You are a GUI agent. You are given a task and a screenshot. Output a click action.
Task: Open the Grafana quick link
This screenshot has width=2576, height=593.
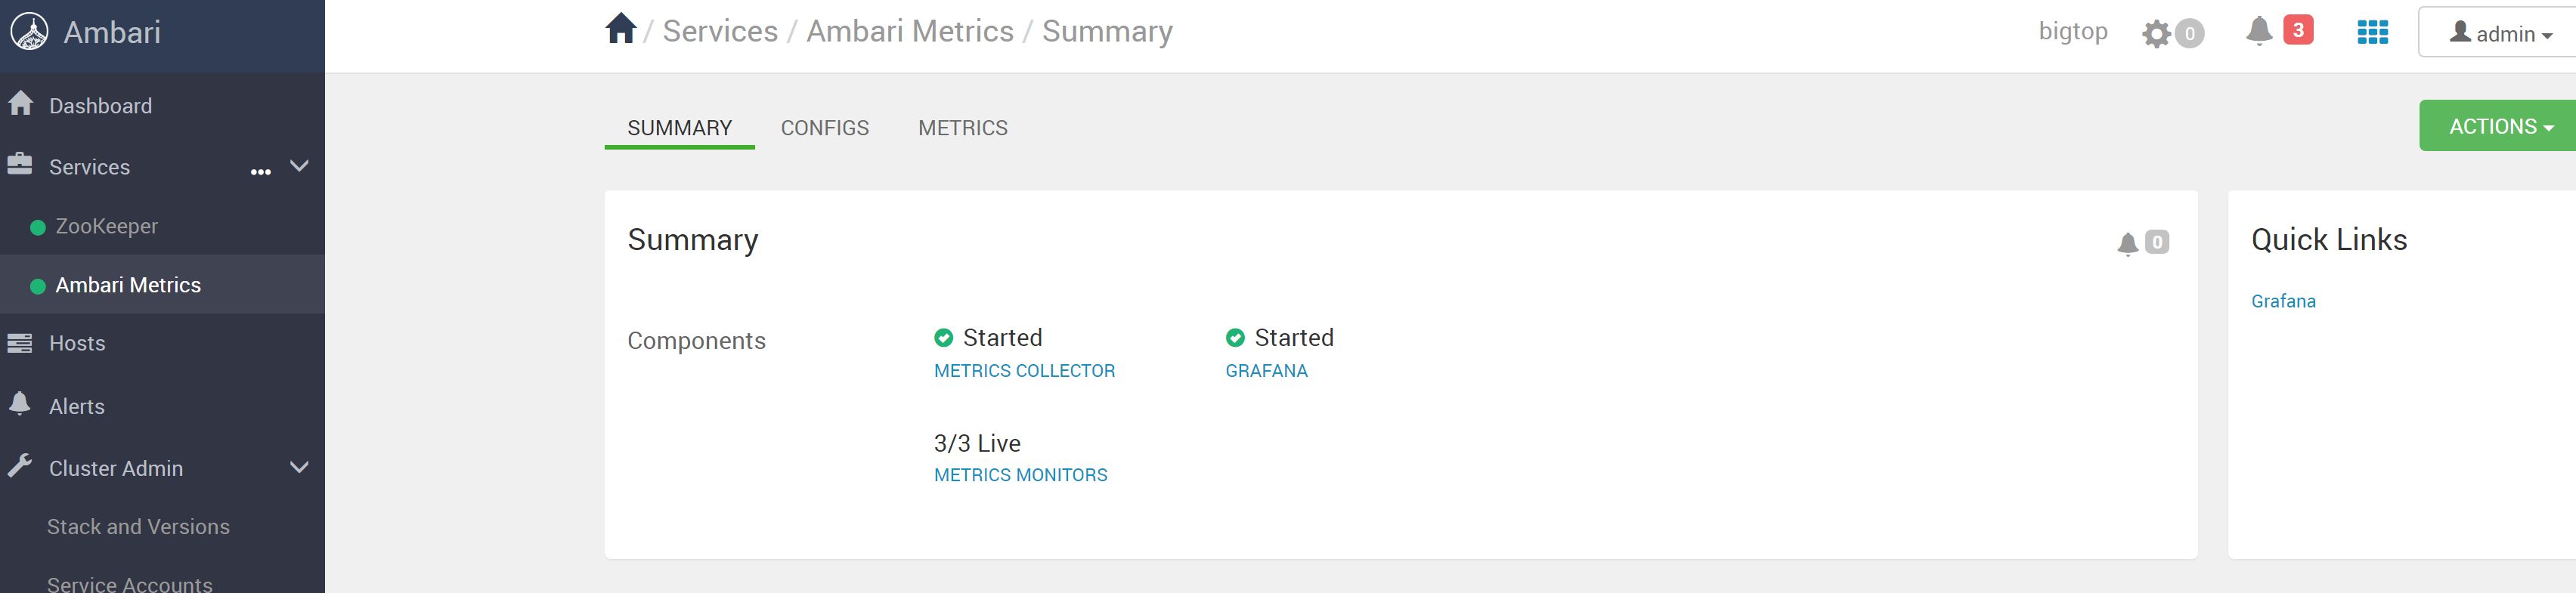2282,301
